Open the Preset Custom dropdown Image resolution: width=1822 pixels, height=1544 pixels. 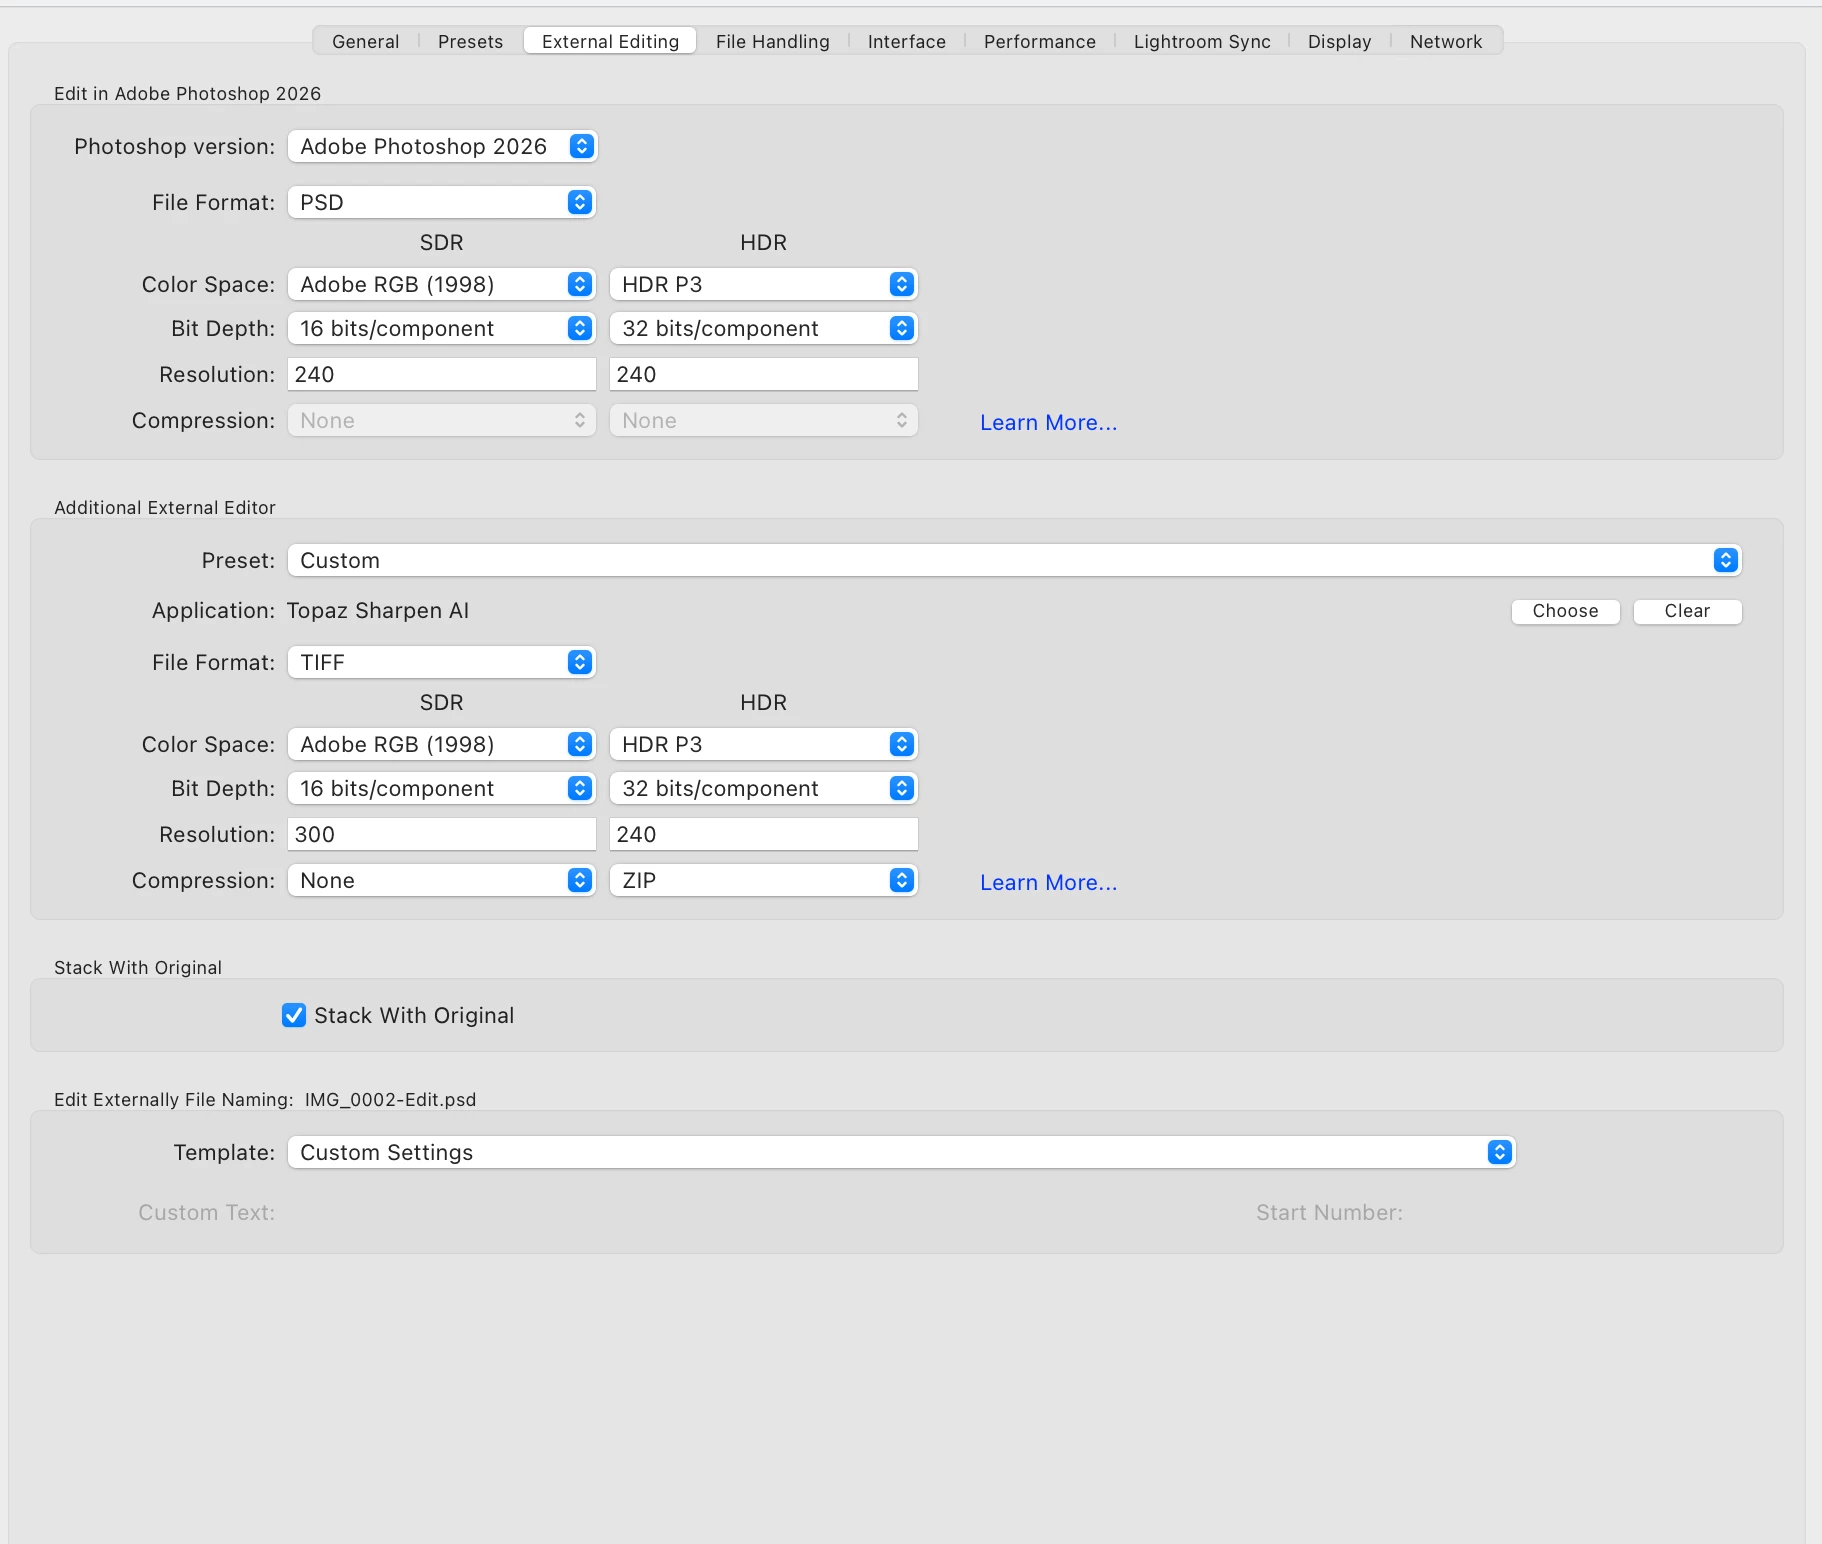tap(1014, 560)
